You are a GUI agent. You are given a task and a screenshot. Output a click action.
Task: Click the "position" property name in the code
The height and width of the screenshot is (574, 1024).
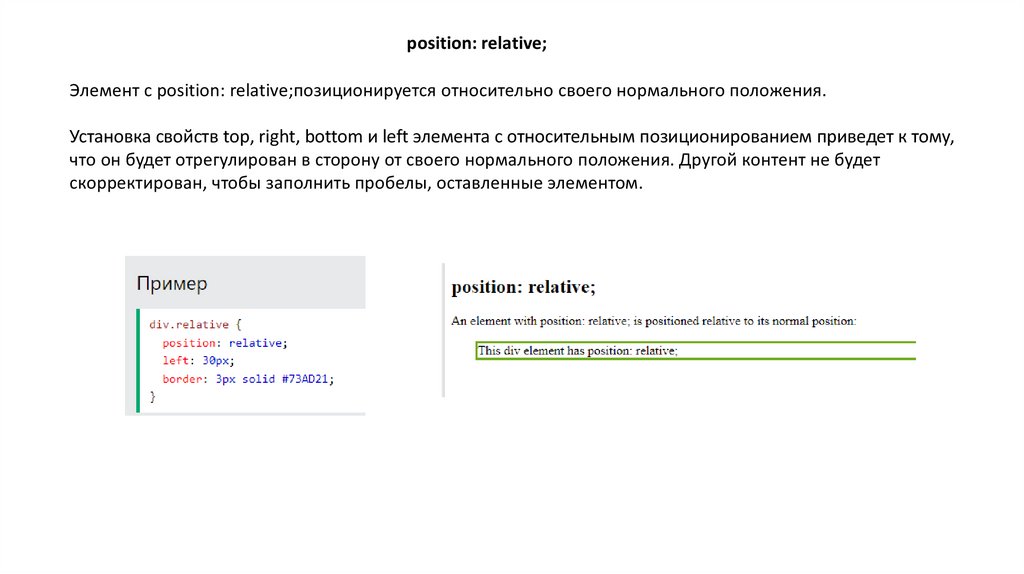185,343
